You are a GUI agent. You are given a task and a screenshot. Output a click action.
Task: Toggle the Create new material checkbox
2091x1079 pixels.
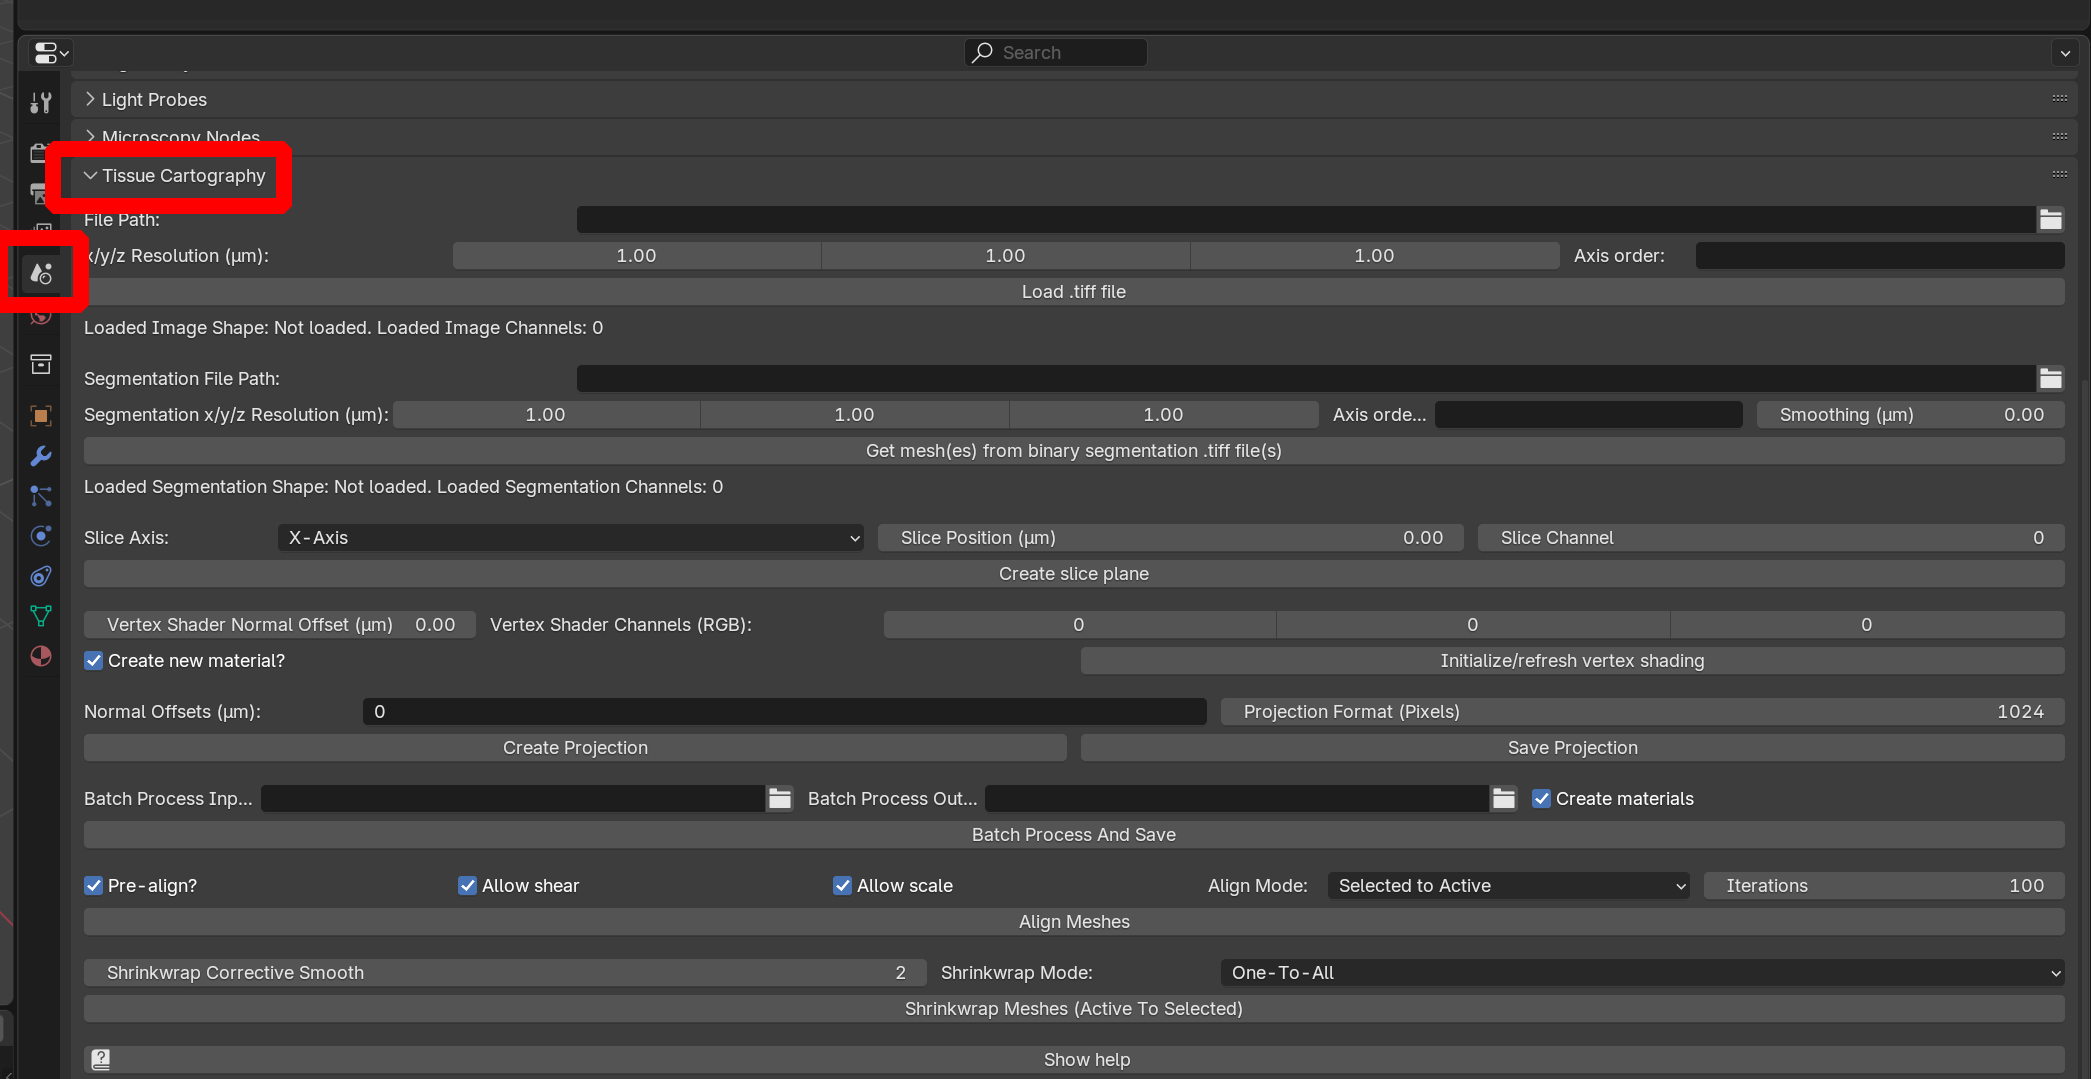94,661
